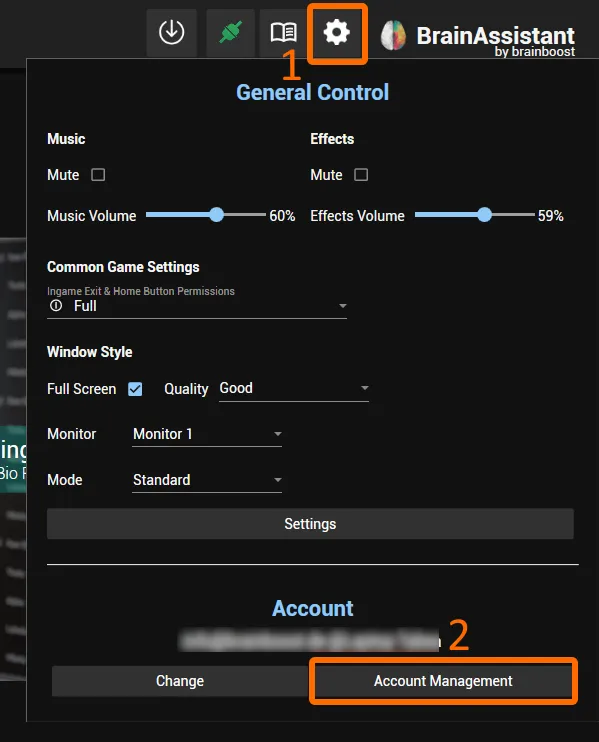
Task: Adjust the Music Volume slider
Action: pos(206,215)
